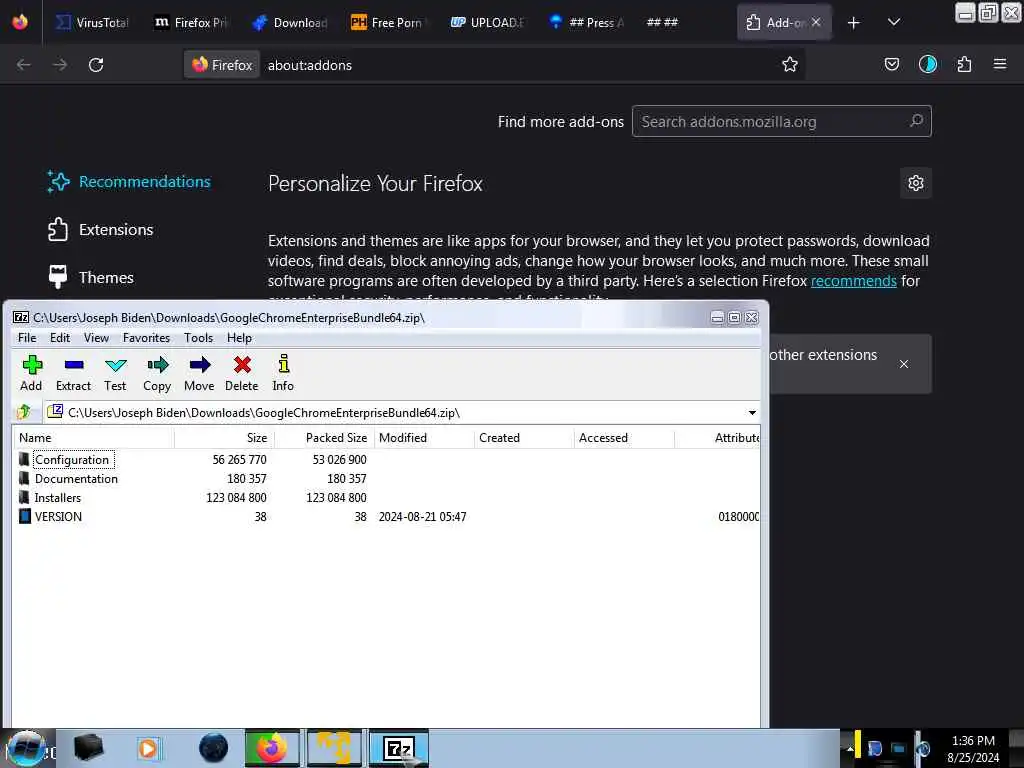The width and height of the screenshot is (1024, 768).
Task: Open the media player taskbar icon
Action: (148, 748)
